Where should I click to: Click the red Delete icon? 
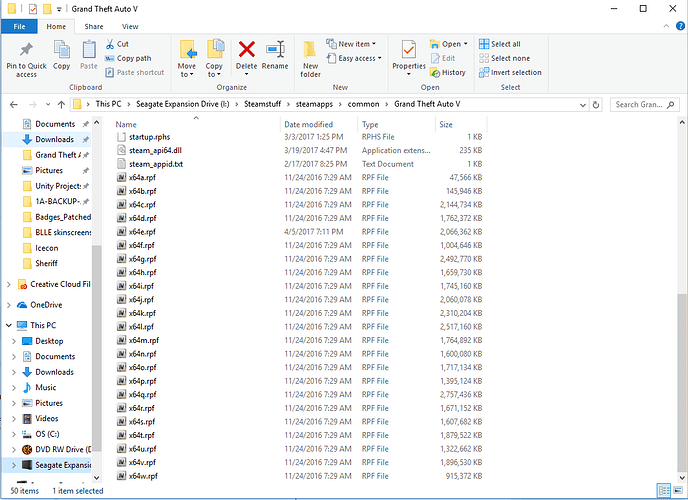tap(247, 49)
